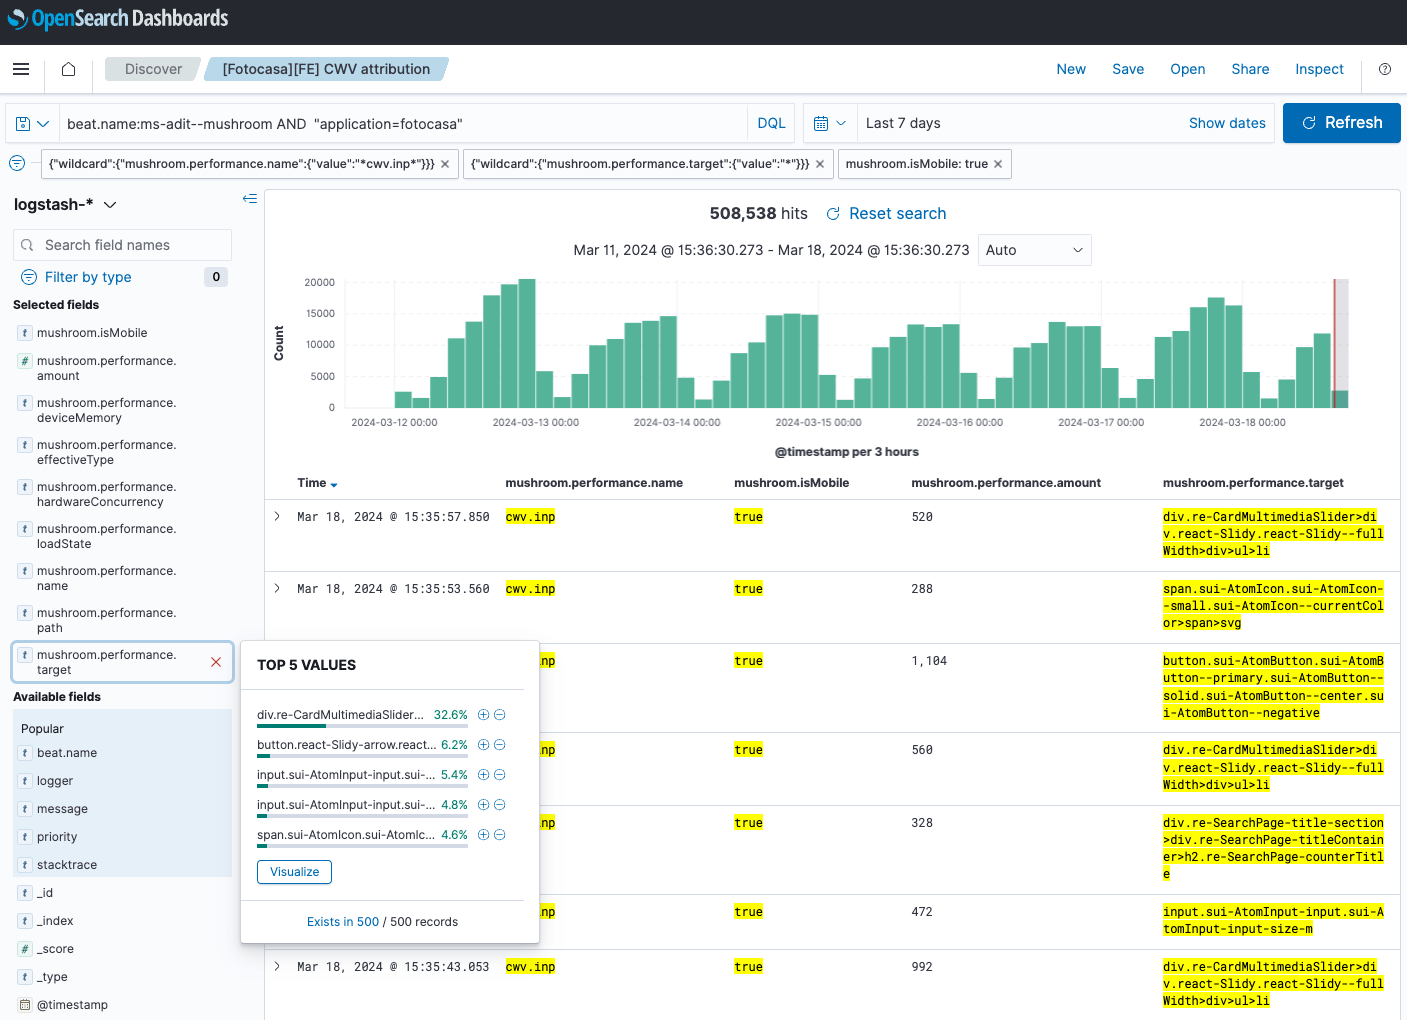Remove the mushroom.isMobile: true filter pill
Viewport: 1407px width, 1020px height.
[997, 163]
